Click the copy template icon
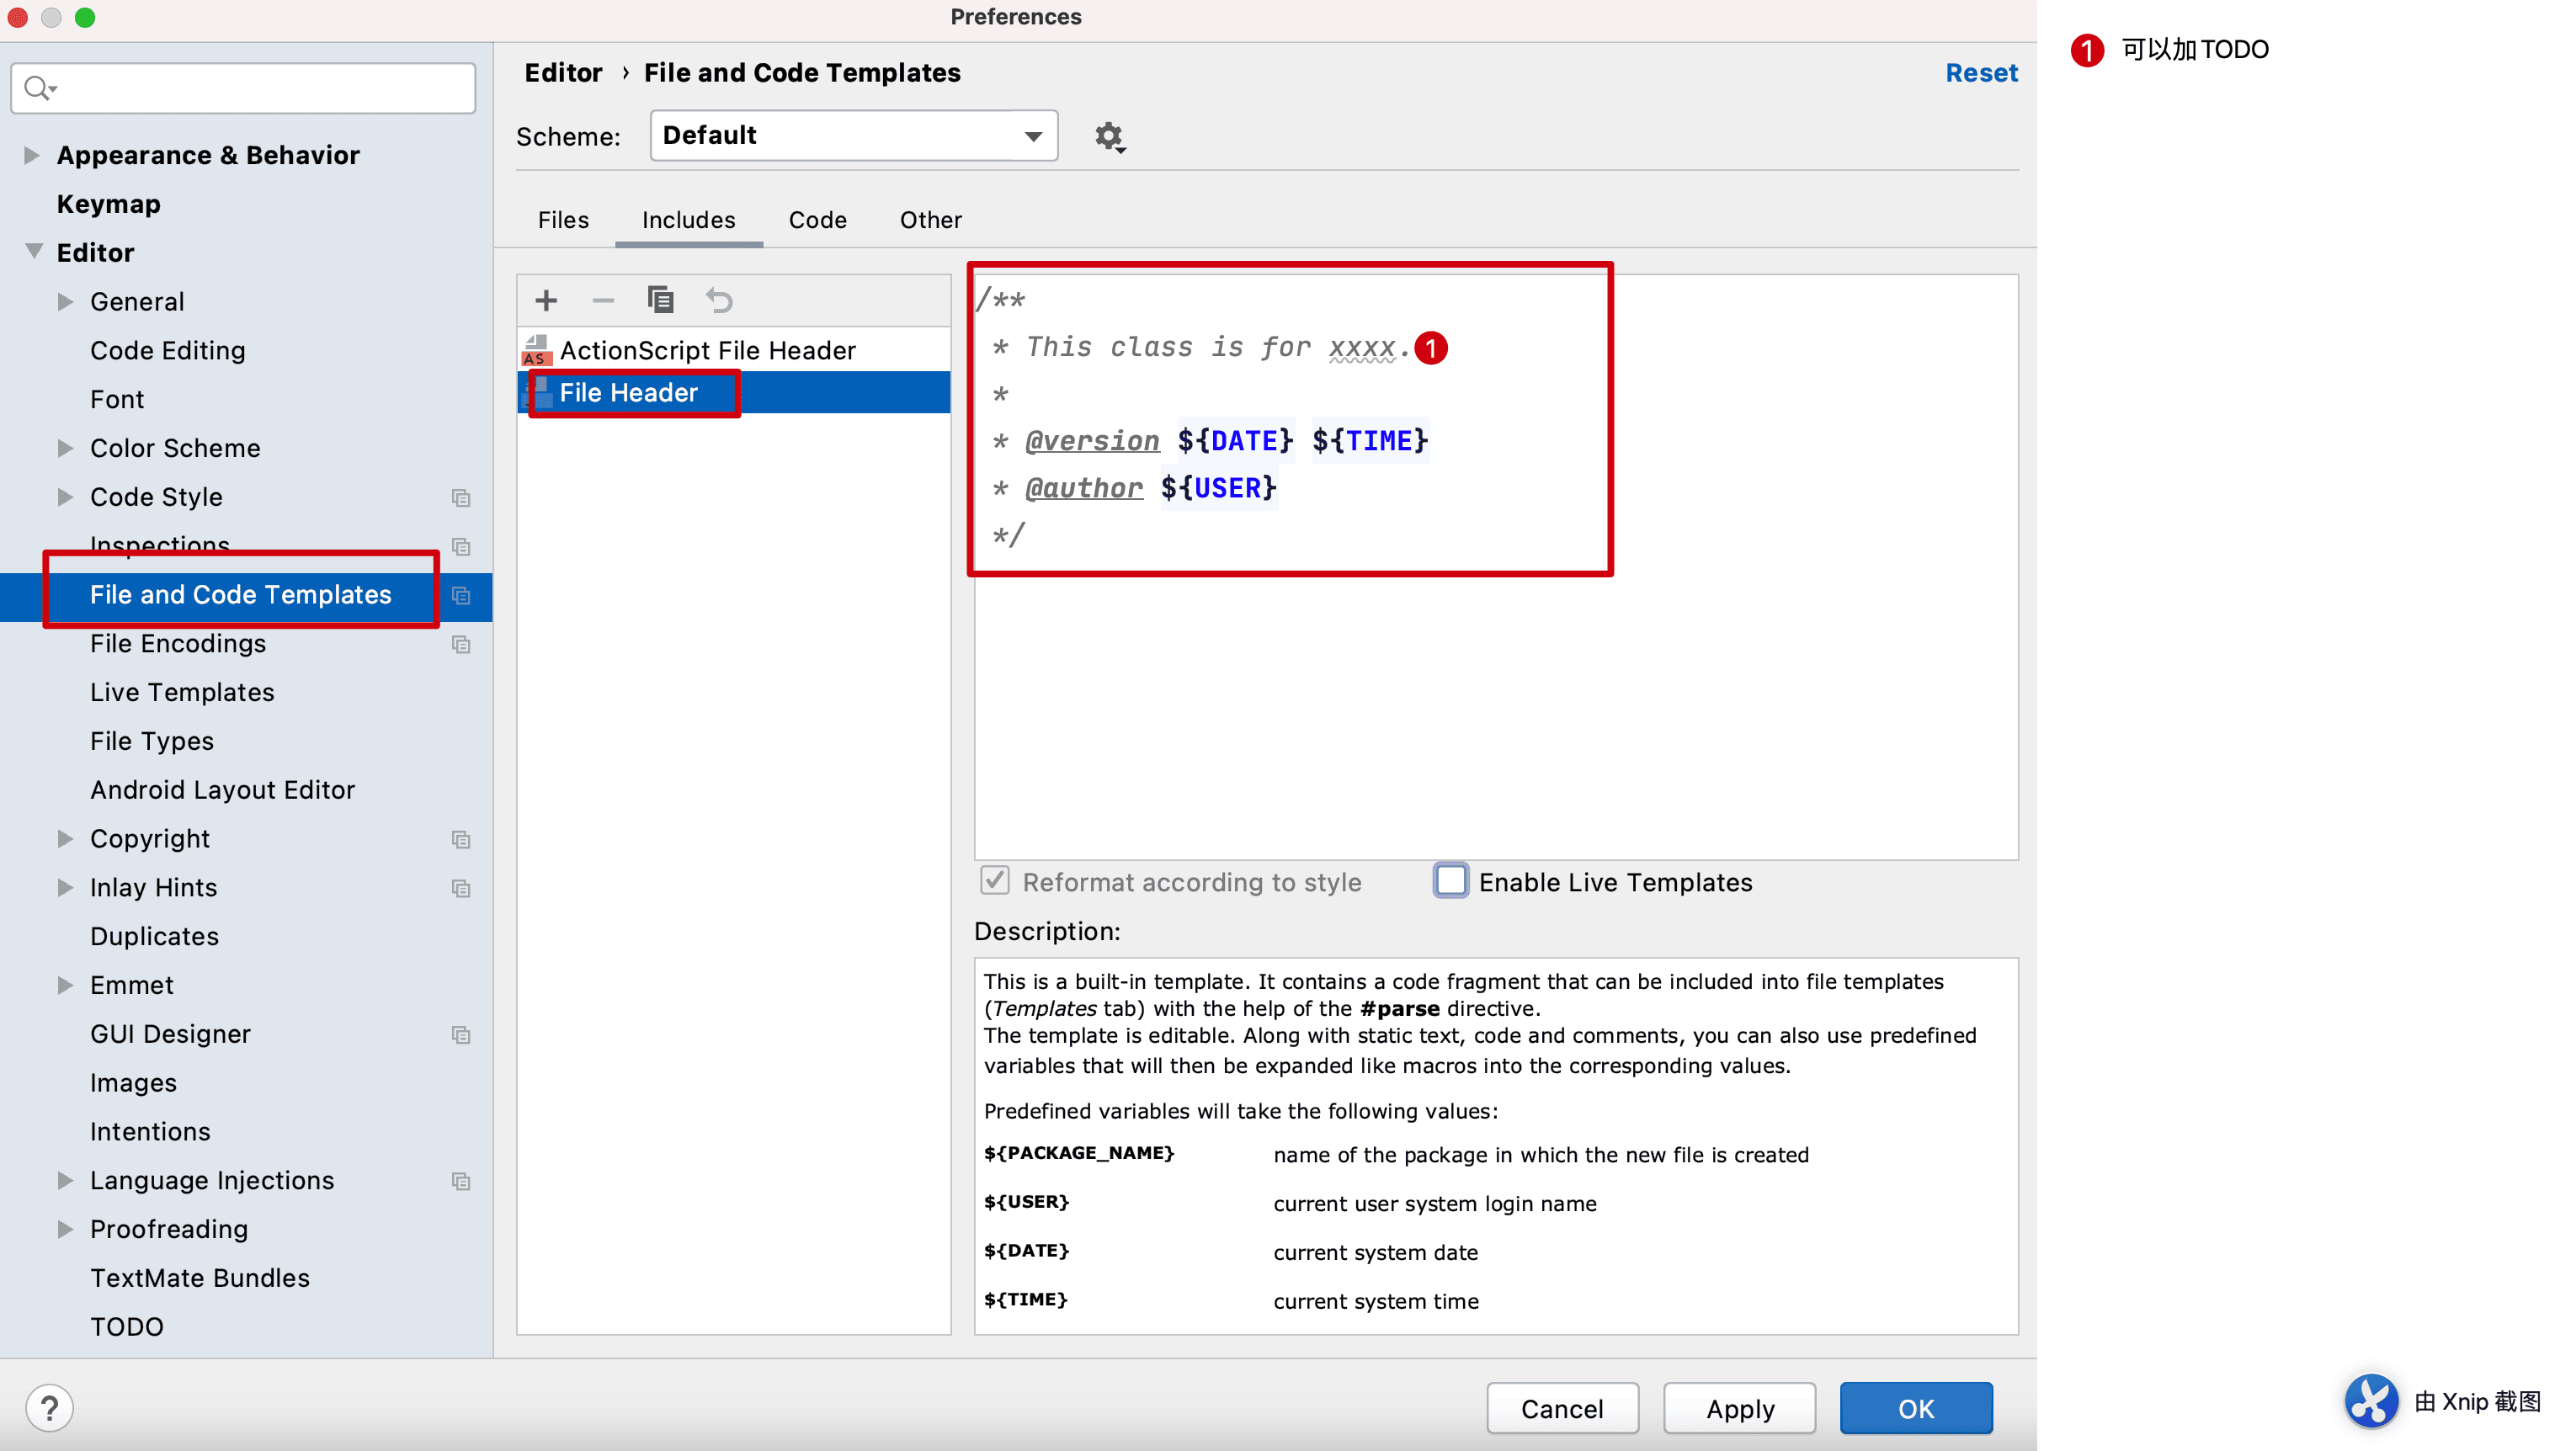This screenshot has width=2576, height=1451. 660,300
